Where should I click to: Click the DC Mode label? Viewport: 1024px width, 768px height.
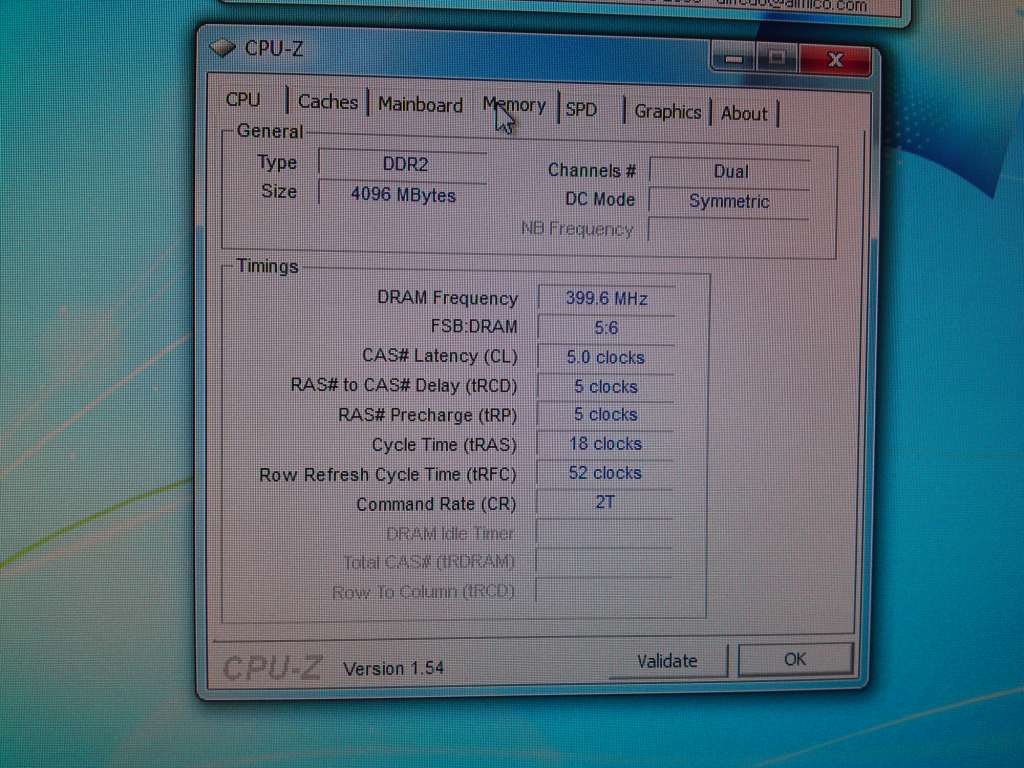600,199
